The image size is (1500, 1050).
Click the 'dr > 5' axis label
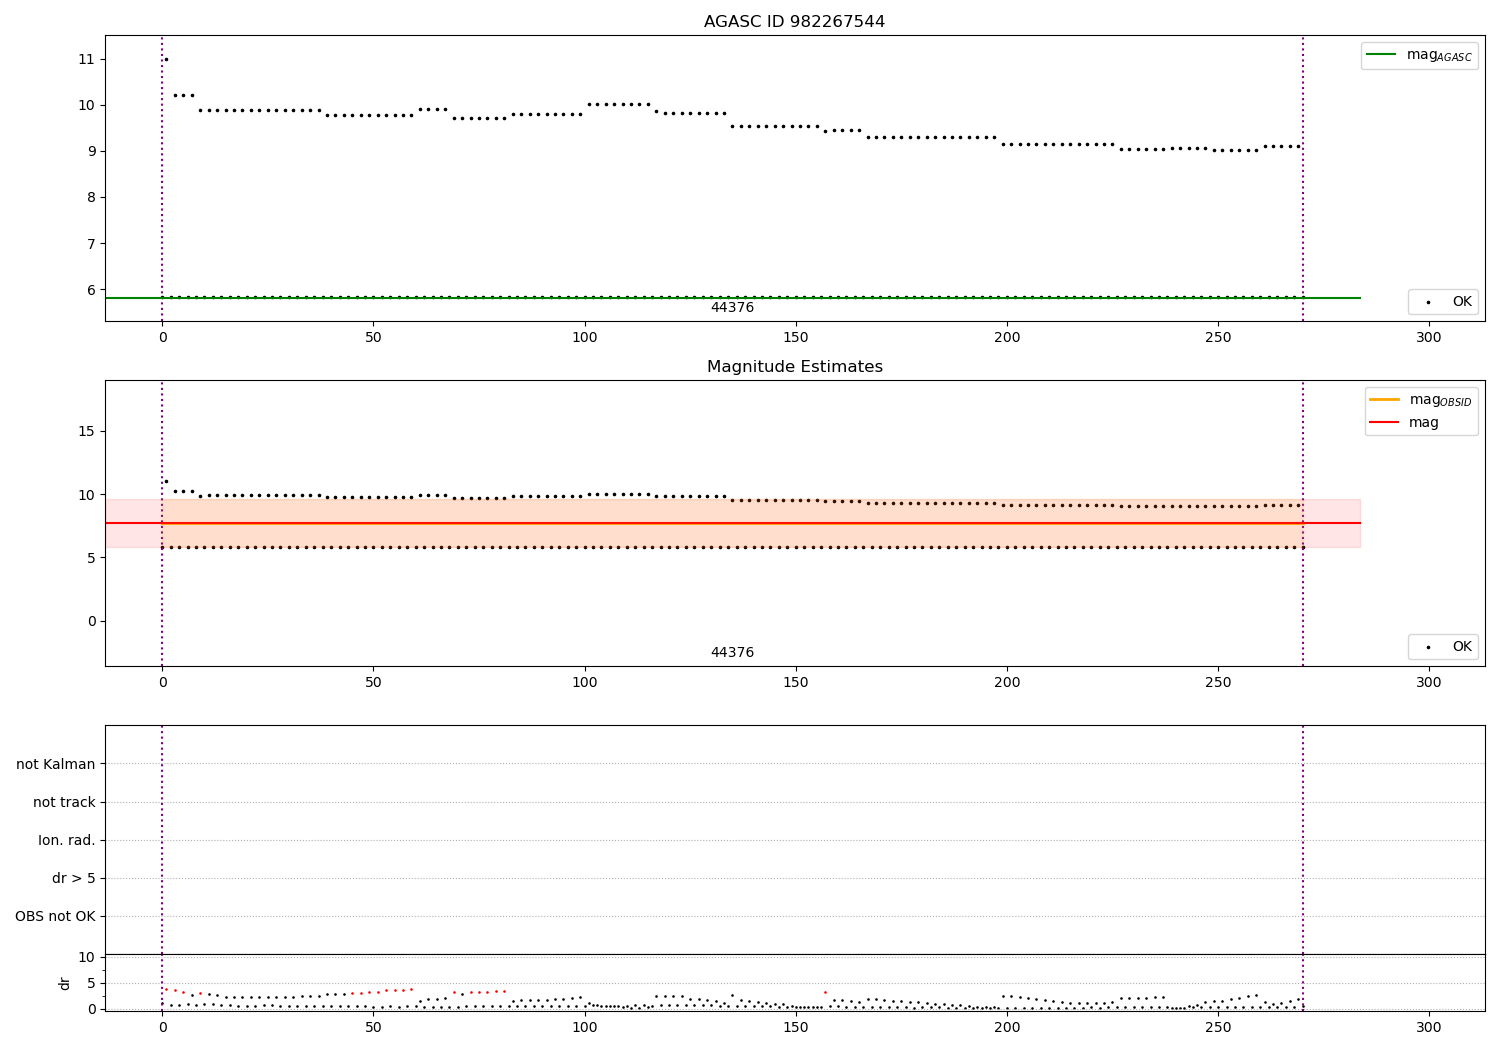(74, 878)
